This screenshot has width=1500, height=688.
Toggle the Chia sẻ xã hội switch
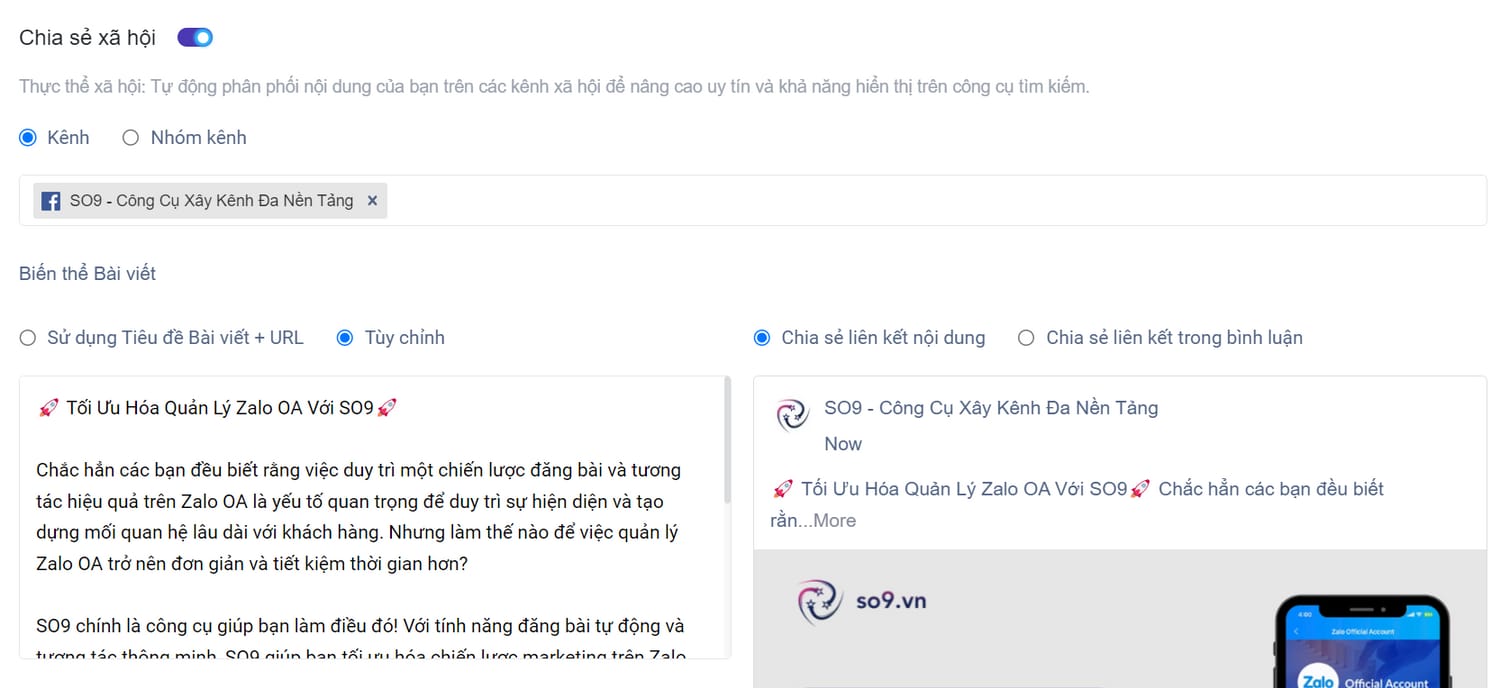pos(195,38)
